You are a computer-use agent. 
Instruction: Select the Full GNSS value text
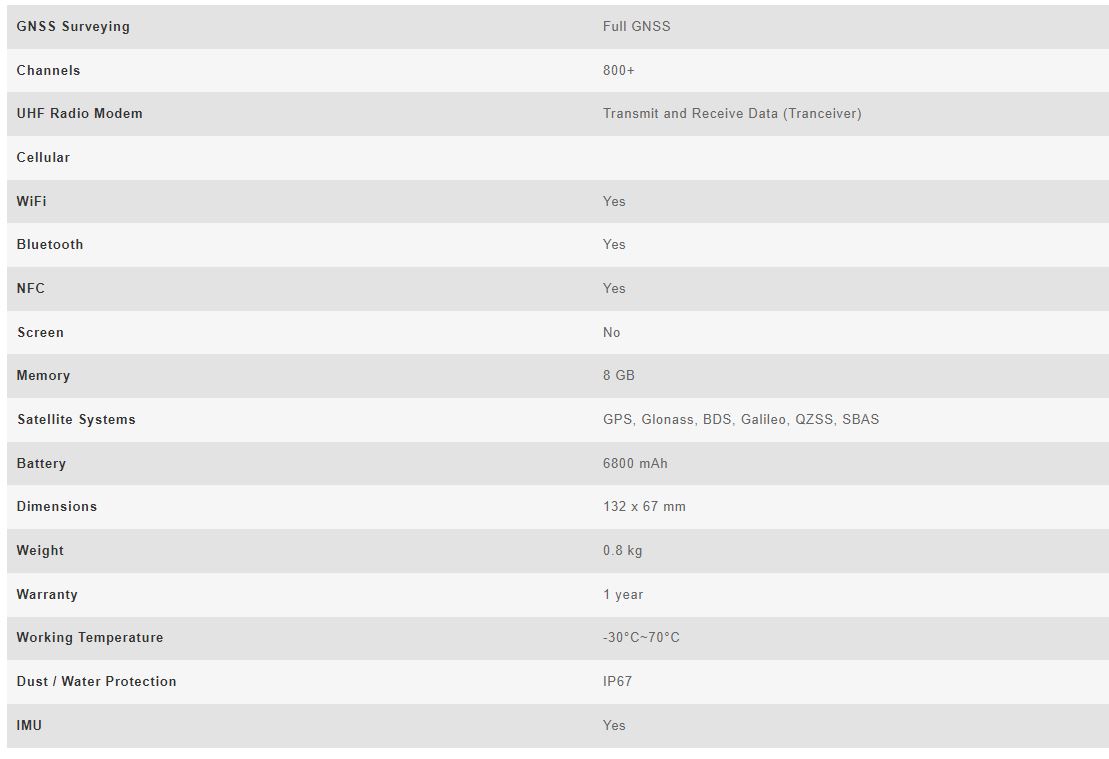point(636,27)
